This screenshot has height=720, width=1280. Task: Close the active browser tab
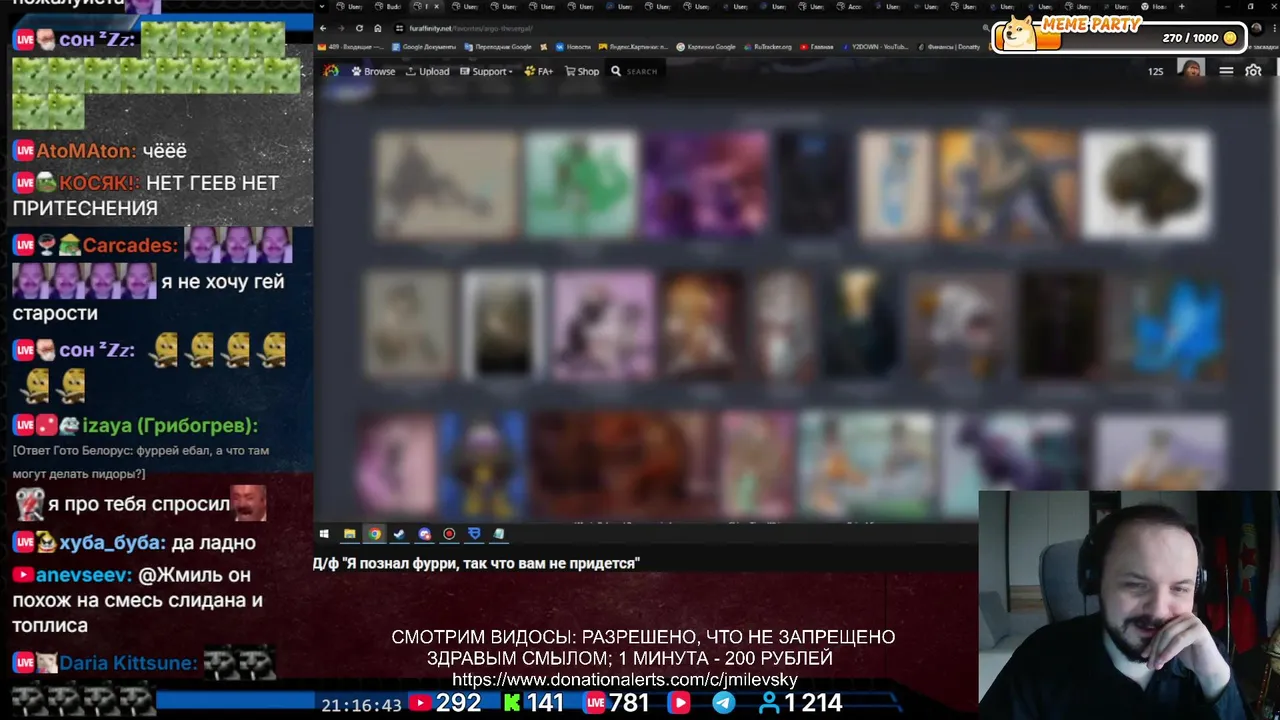pos(436,6)
